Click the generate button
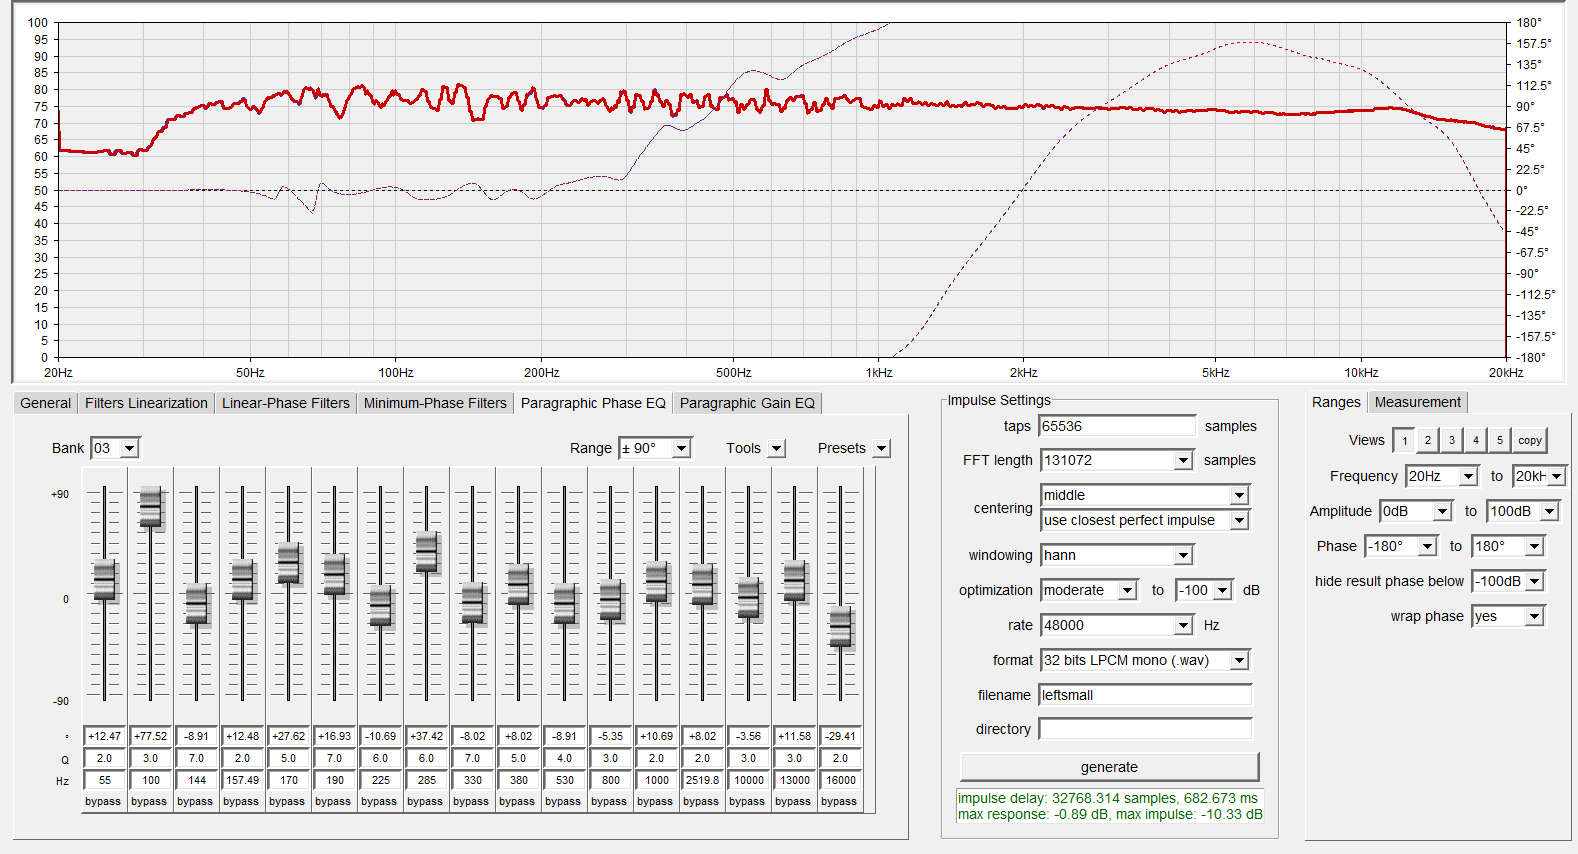This screenshot has width=1578, height=854. tap(1109, 767)
